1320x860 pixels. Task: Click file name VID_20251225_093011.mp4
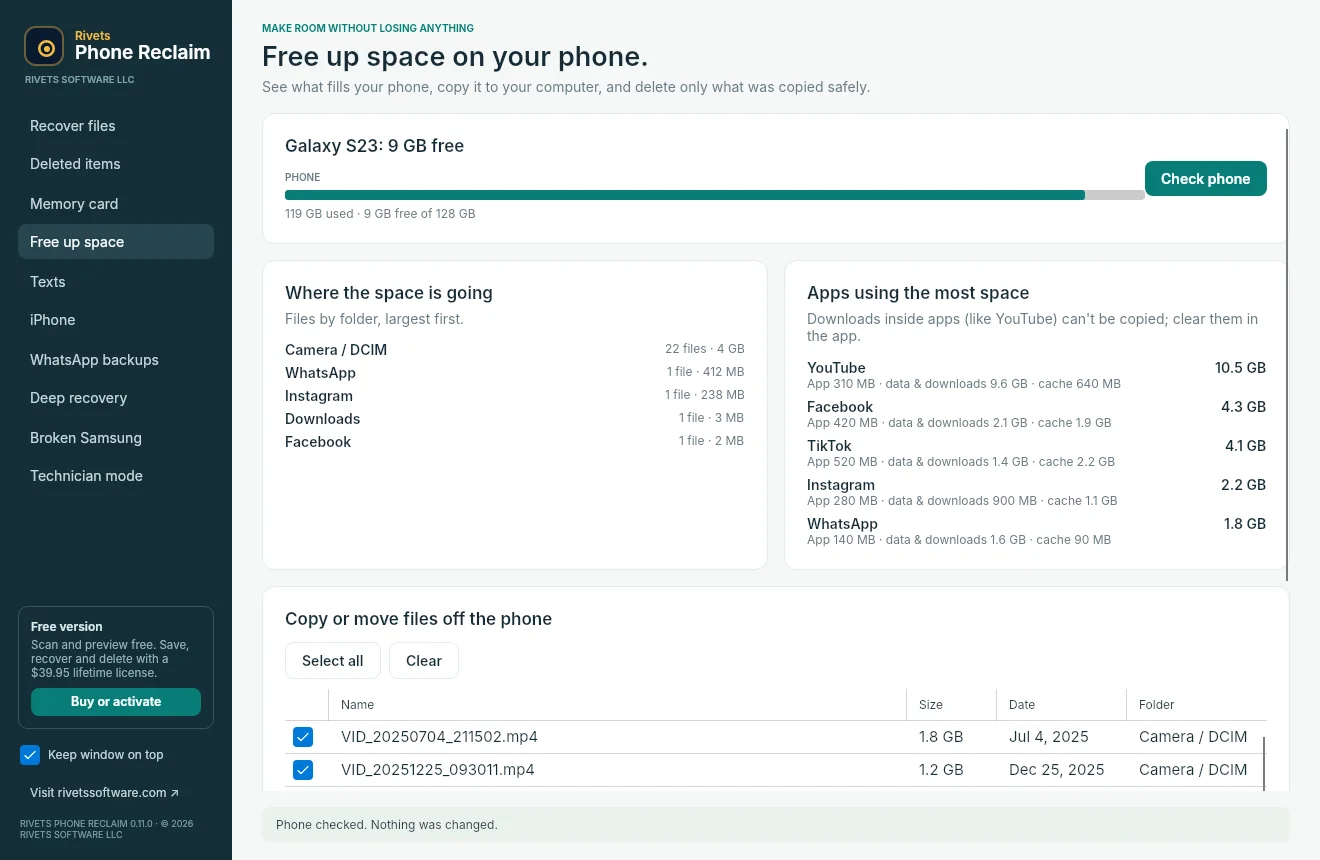(x=438, y=770)
